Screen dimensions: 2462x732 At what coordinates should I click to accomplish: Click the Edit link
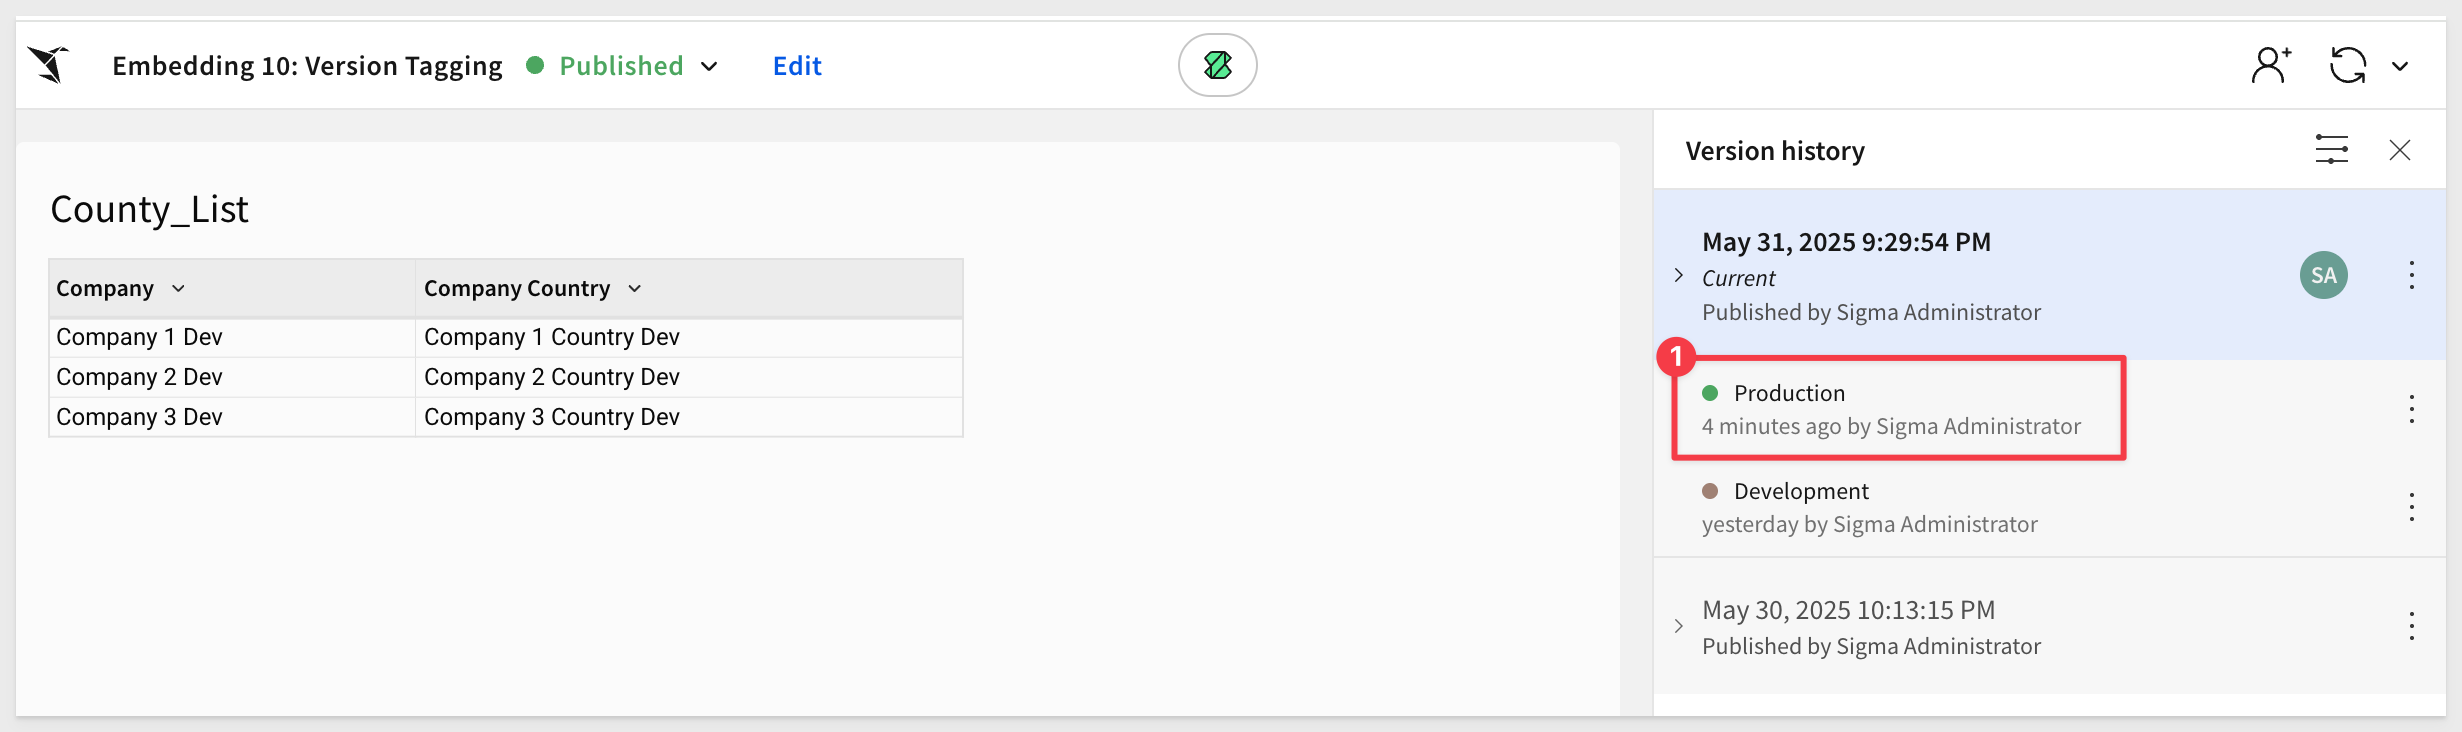click(x=797, y=66)
